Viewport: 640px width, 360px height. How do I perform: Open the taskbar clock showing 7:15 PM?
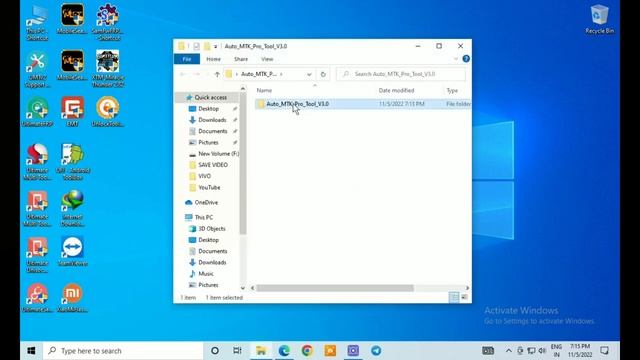click(580, 351)
